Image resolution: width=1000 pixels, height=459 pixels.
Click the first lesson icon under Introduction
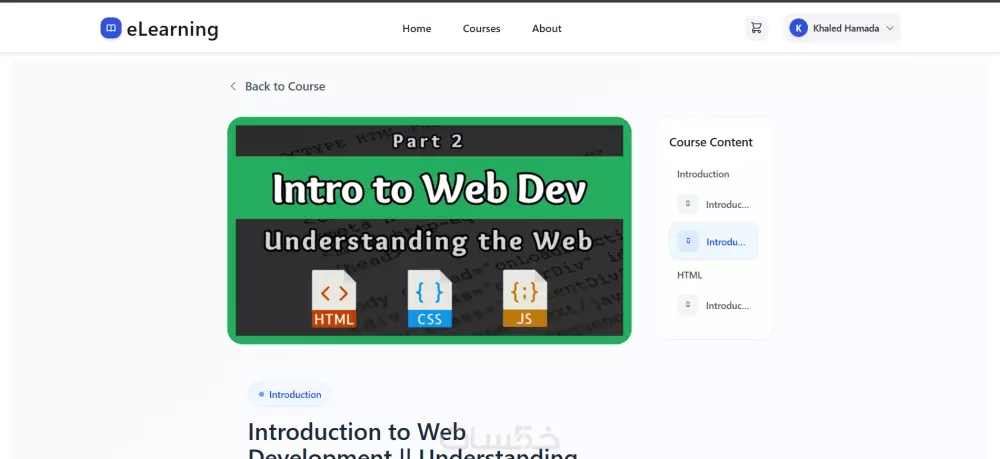688,205
